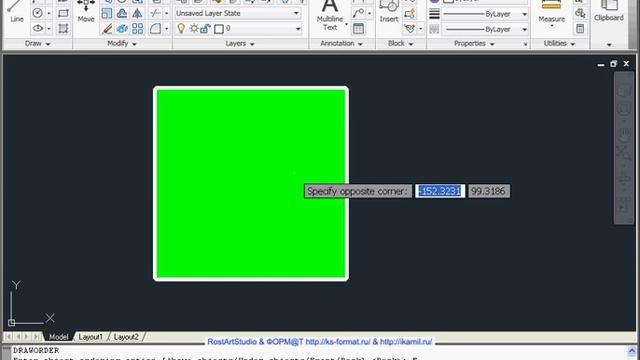The height and width of the screenshot is (360, 640).
Task: Click the X coordinate input -152.3231
Action: 440,191
